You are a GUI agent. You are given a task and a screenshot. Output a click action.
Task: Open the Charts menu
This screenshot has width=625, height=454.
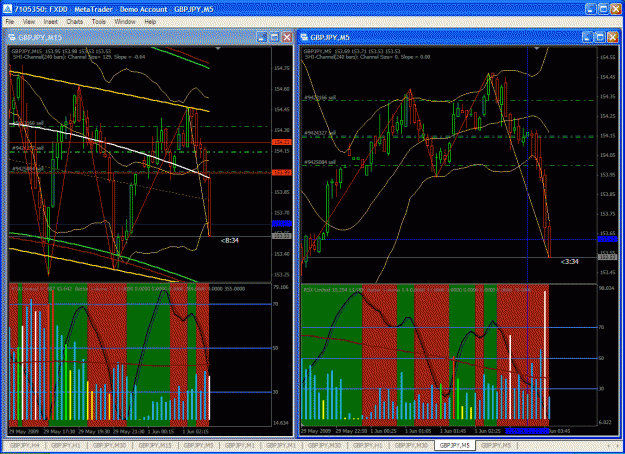coord(75,22)
